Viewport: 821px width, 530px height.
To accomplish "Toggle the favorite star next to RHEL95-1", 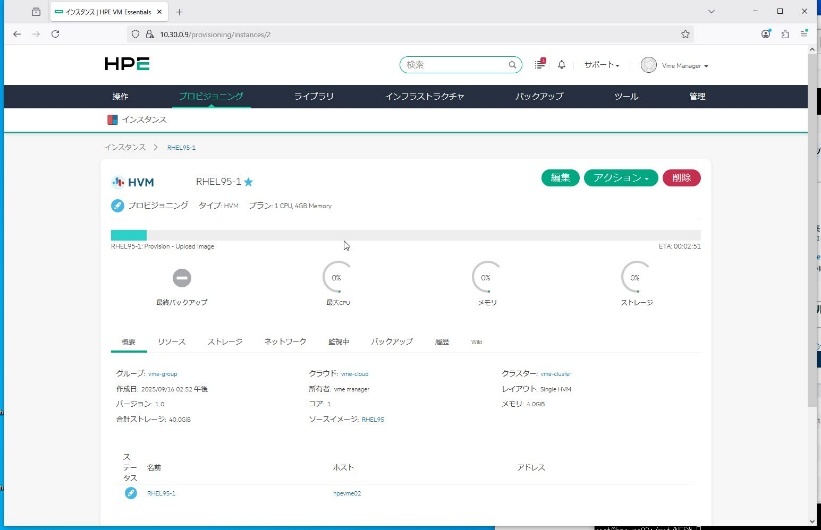I will (249, 182).
